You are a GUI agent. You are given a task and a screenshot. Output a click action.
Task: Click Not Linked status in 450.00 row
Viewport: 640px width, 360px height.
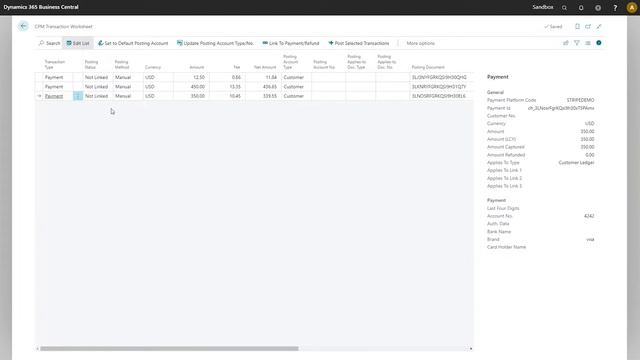97,87
